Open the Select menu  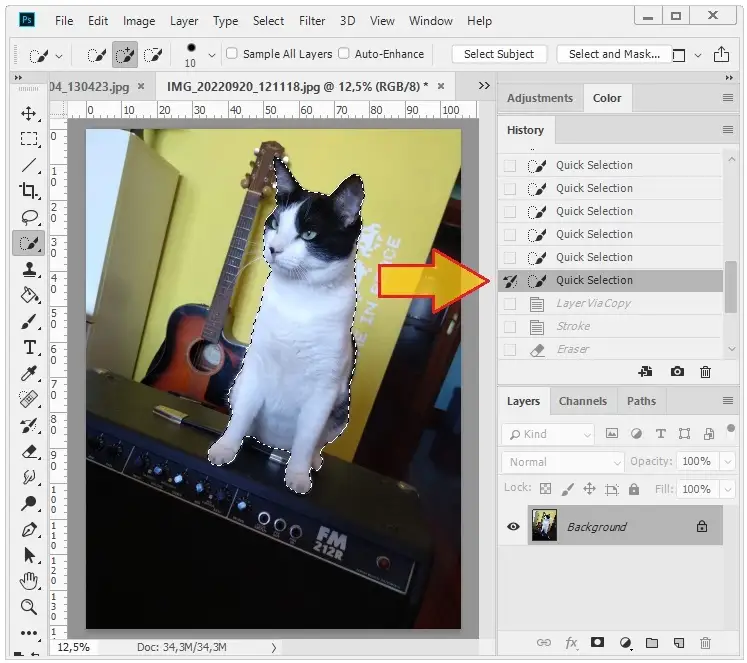pyautogui.click(x=268, y=21)
